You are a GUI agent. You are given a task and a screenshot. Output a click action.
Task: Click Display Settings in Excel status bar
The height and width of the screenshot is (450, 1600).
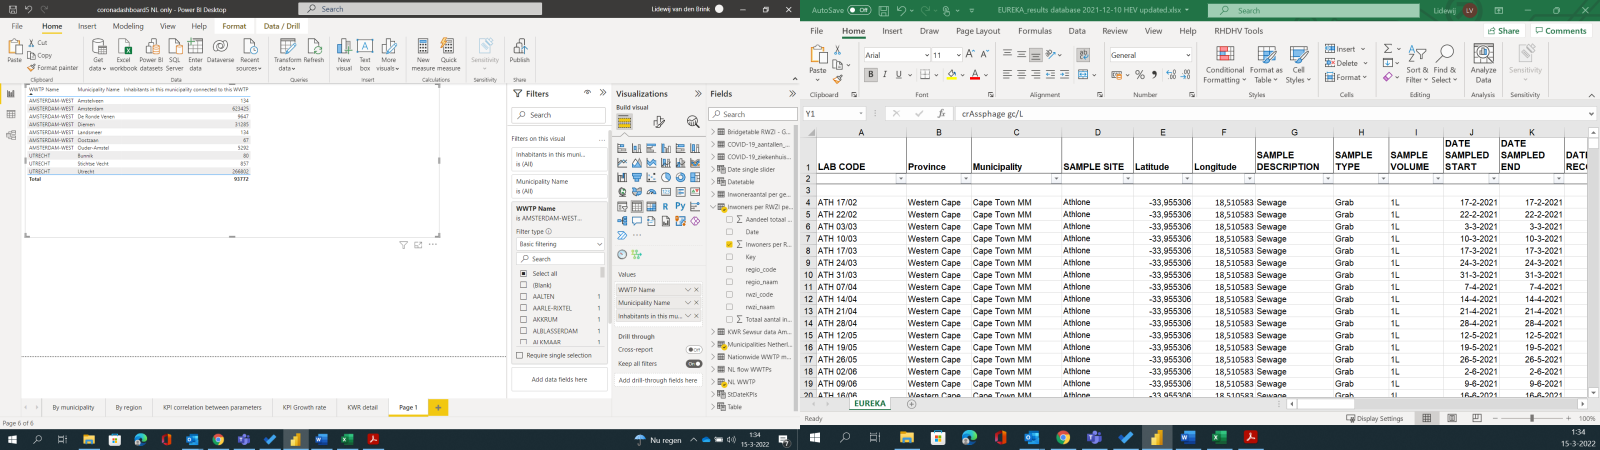click(1375, 418)
